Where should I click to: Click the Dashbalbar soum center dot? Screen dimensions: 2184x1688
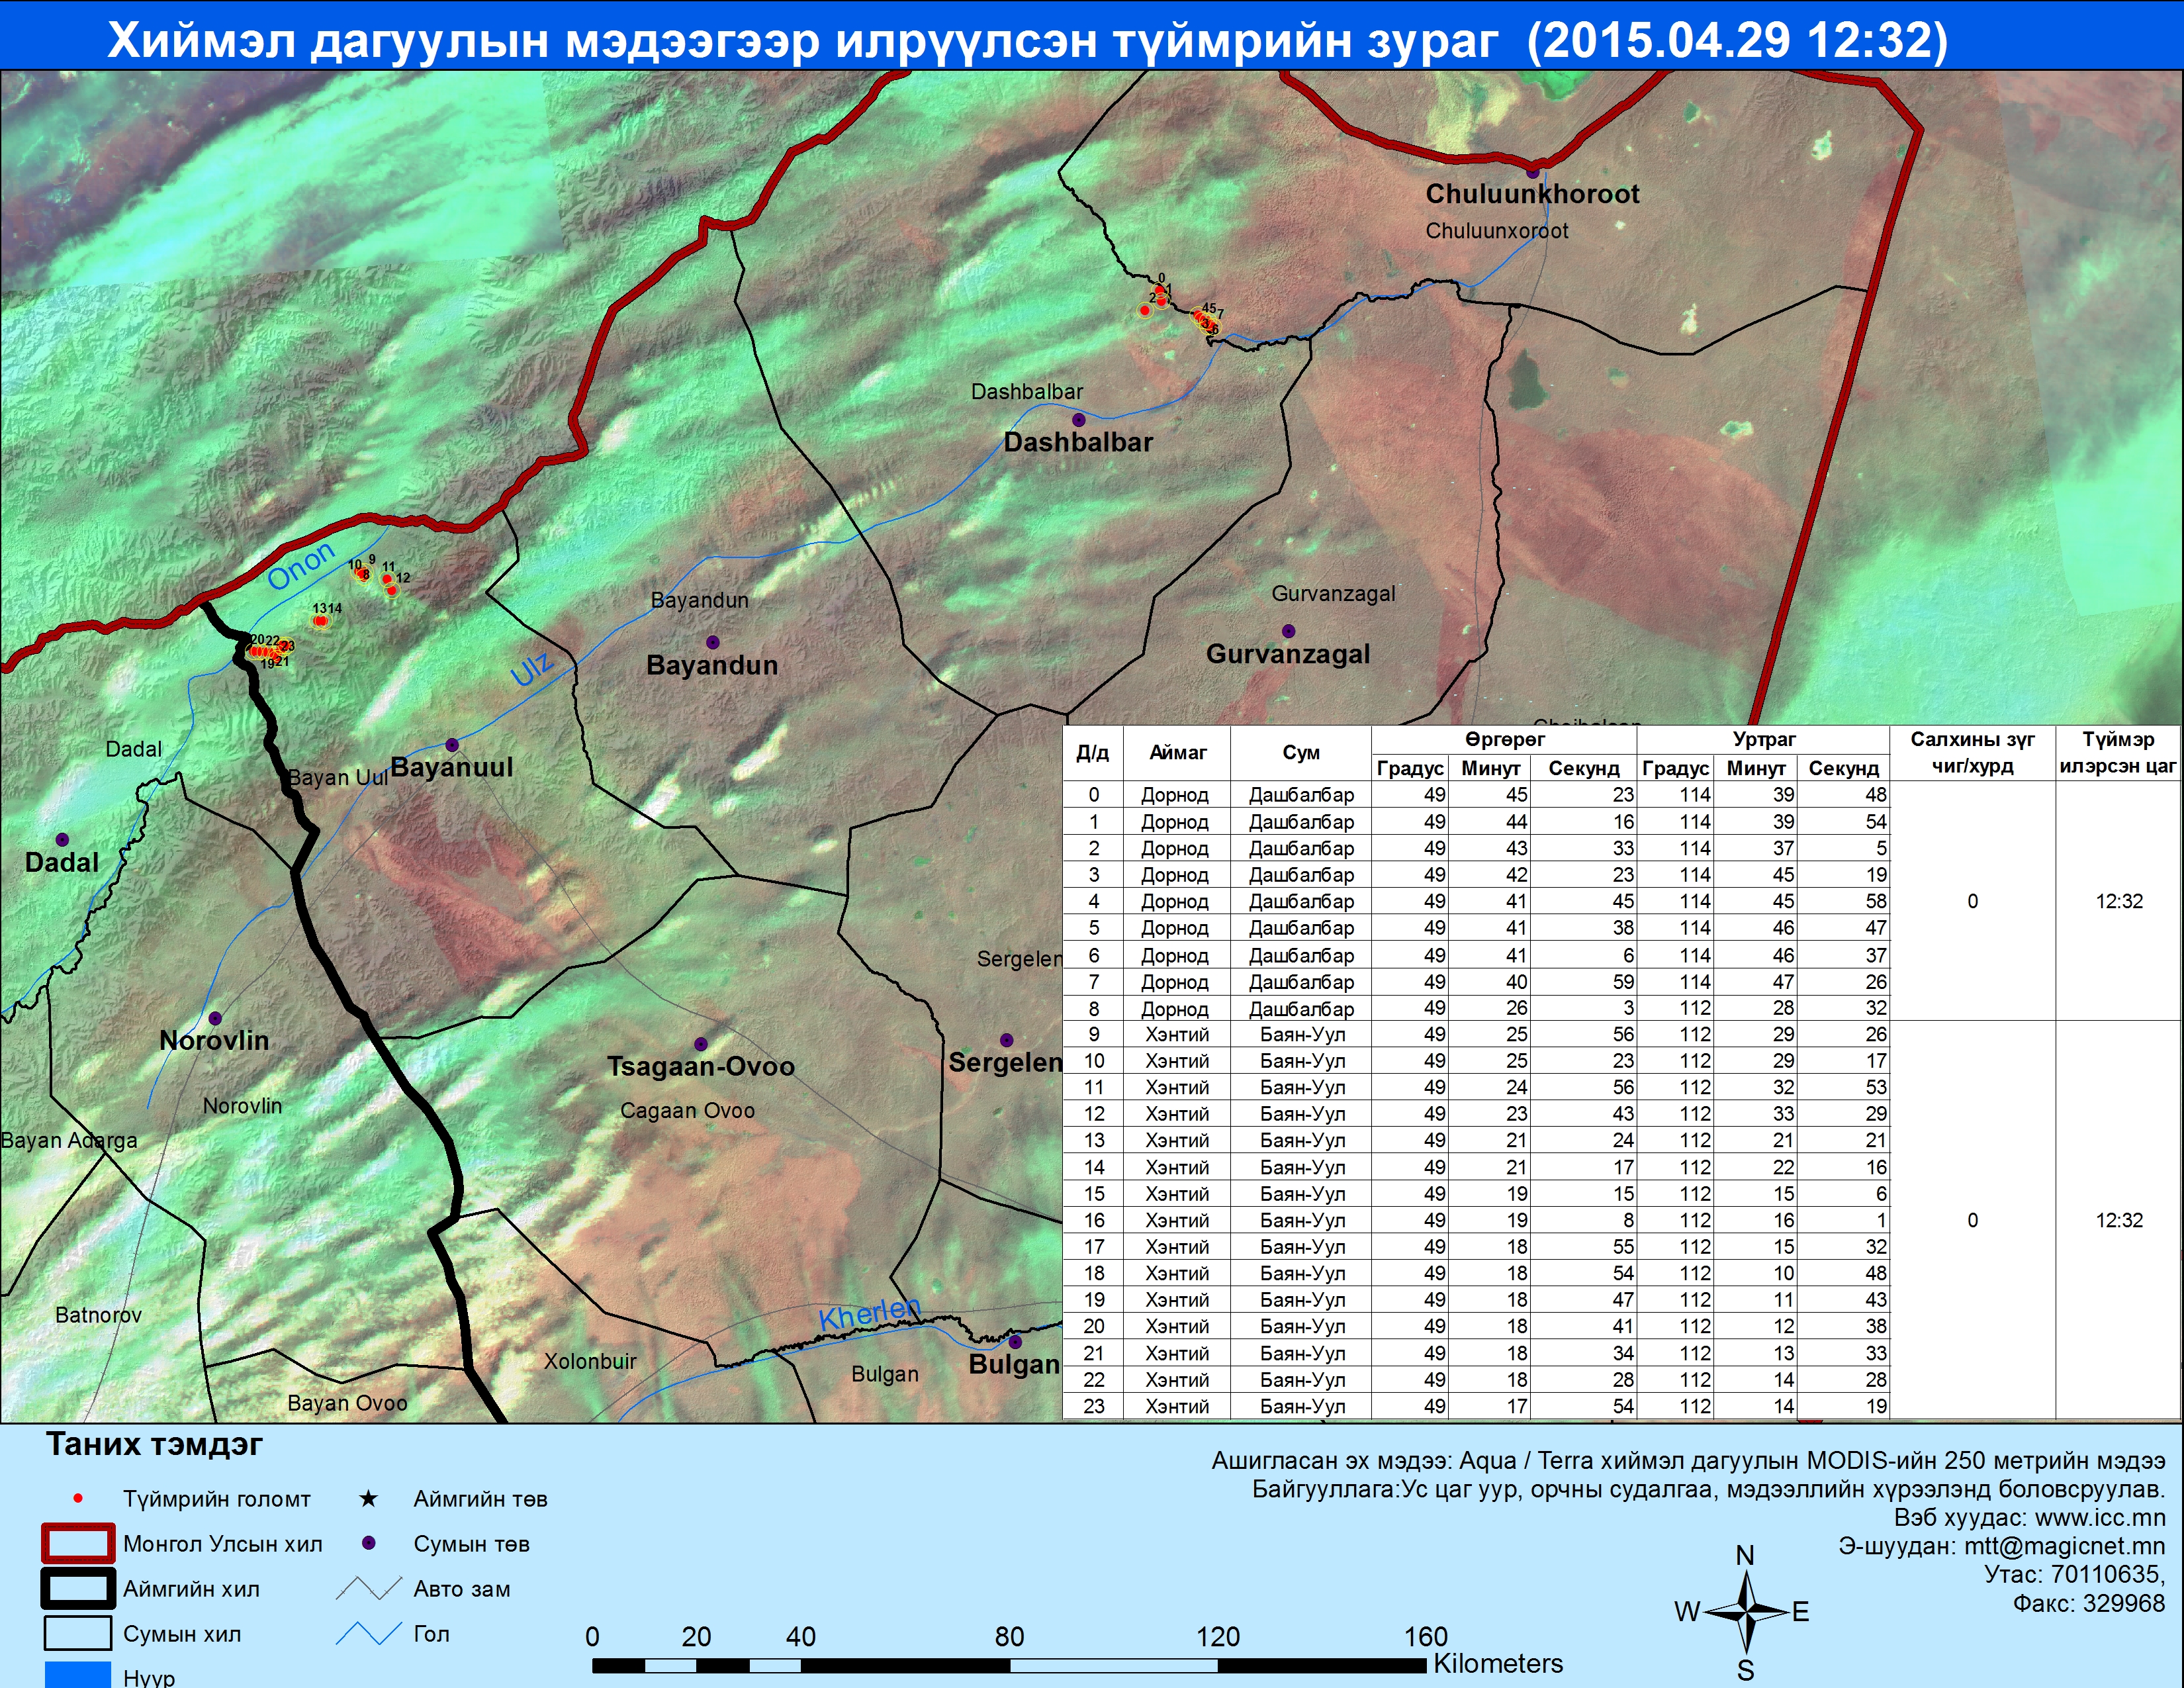pos(1078,420)
